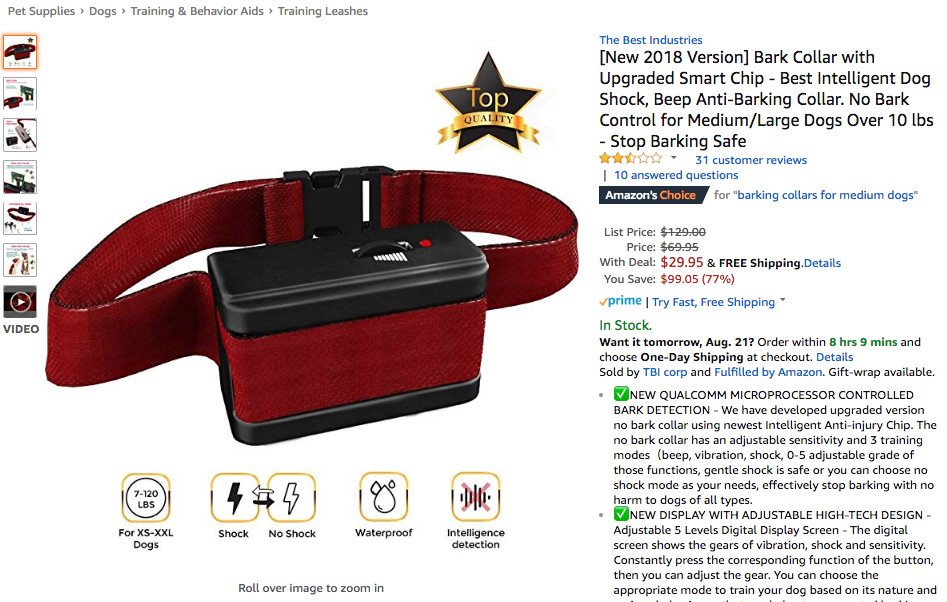
Task: Click the 7-120 LBS size icon
Action: coord(146,498)
